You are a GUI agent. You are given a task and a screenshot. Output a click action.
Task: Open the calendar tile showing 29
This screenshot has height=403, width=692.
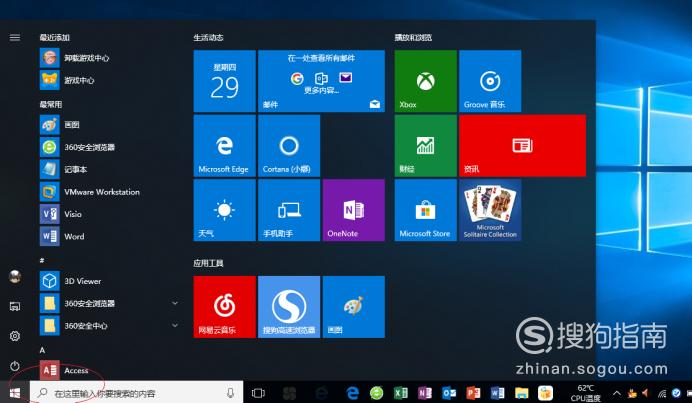tap(225, 81)
